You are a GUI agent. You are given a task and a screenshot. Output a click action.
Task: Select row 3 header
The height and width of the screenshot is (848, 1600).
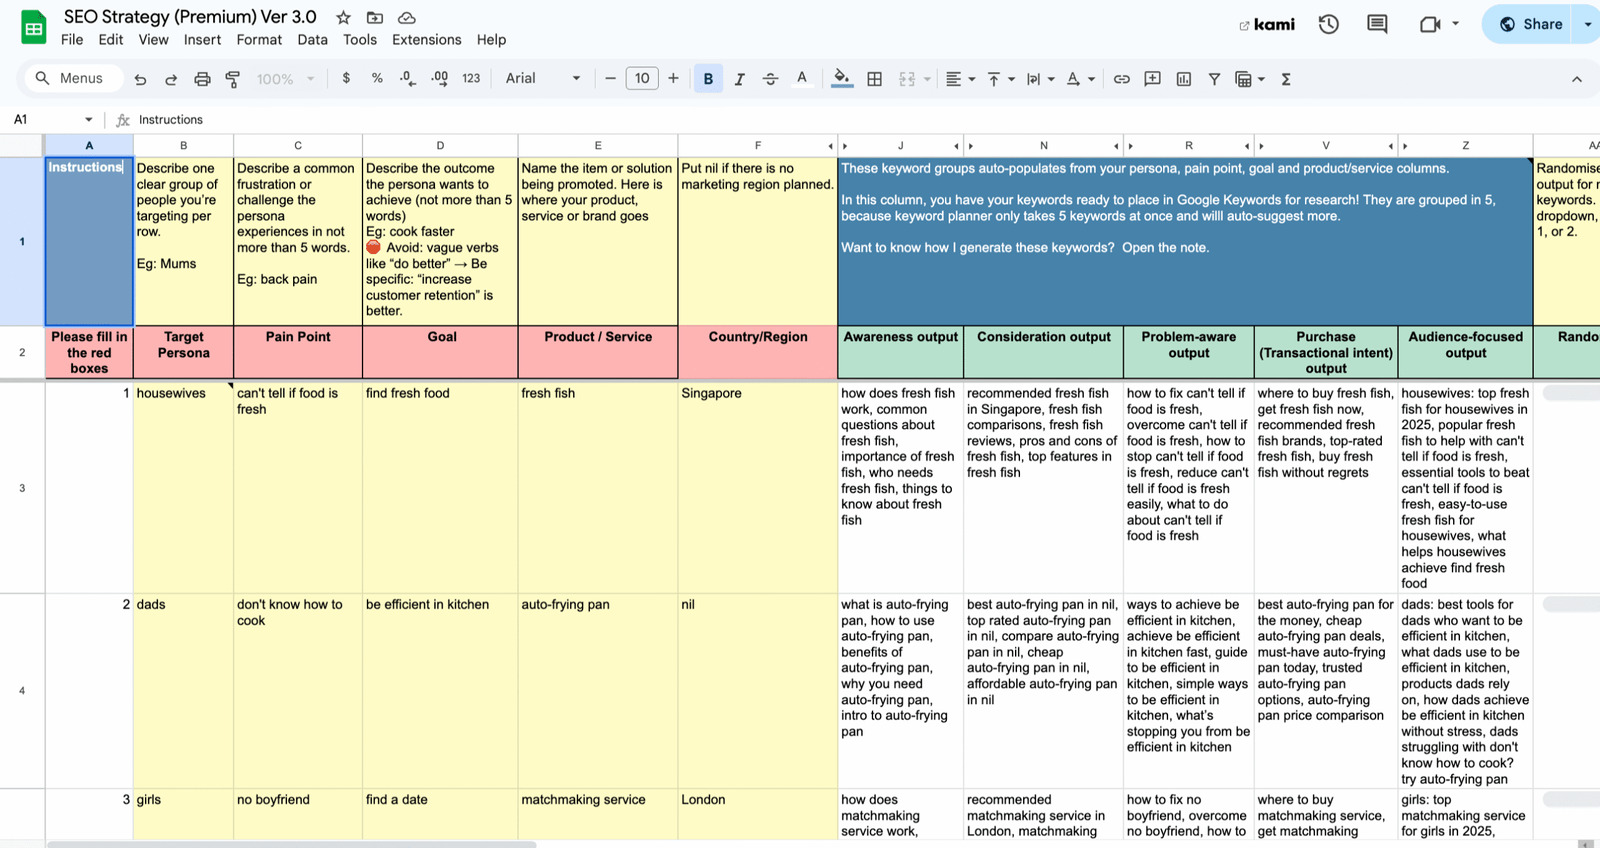coord(22,488)
